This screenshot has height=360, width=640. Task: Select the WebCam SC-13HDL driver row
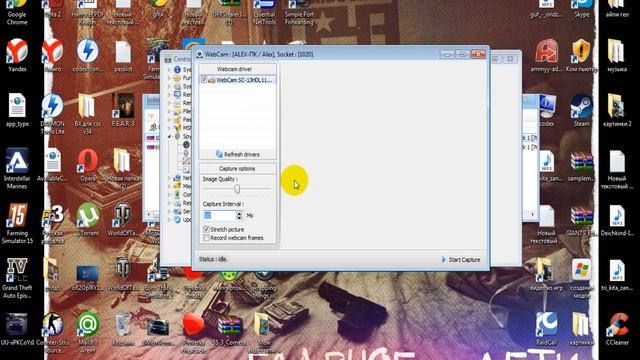tap(238, 80)
